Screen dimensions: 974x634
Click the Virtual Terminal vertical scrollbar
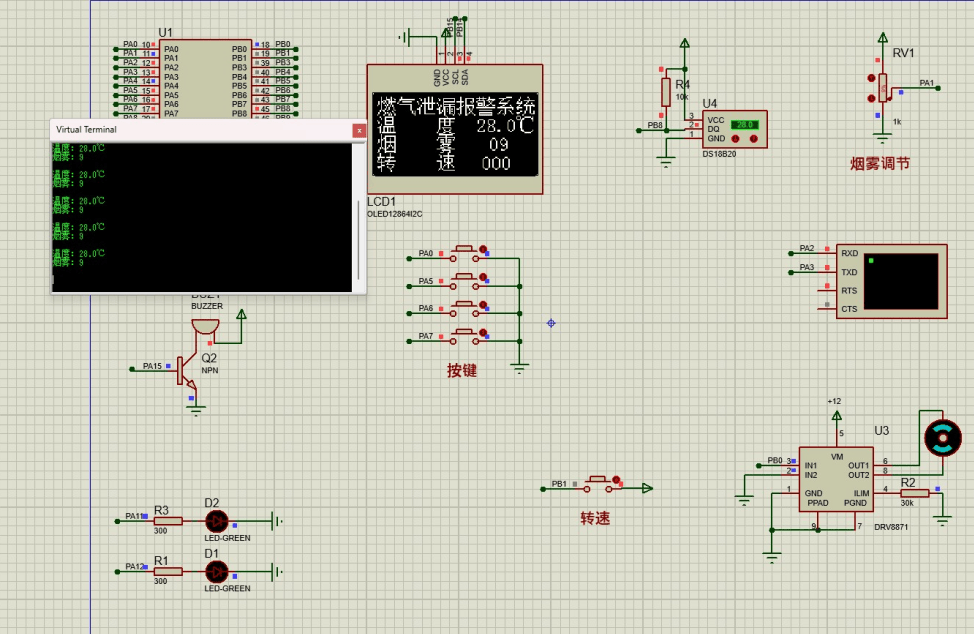360,240
